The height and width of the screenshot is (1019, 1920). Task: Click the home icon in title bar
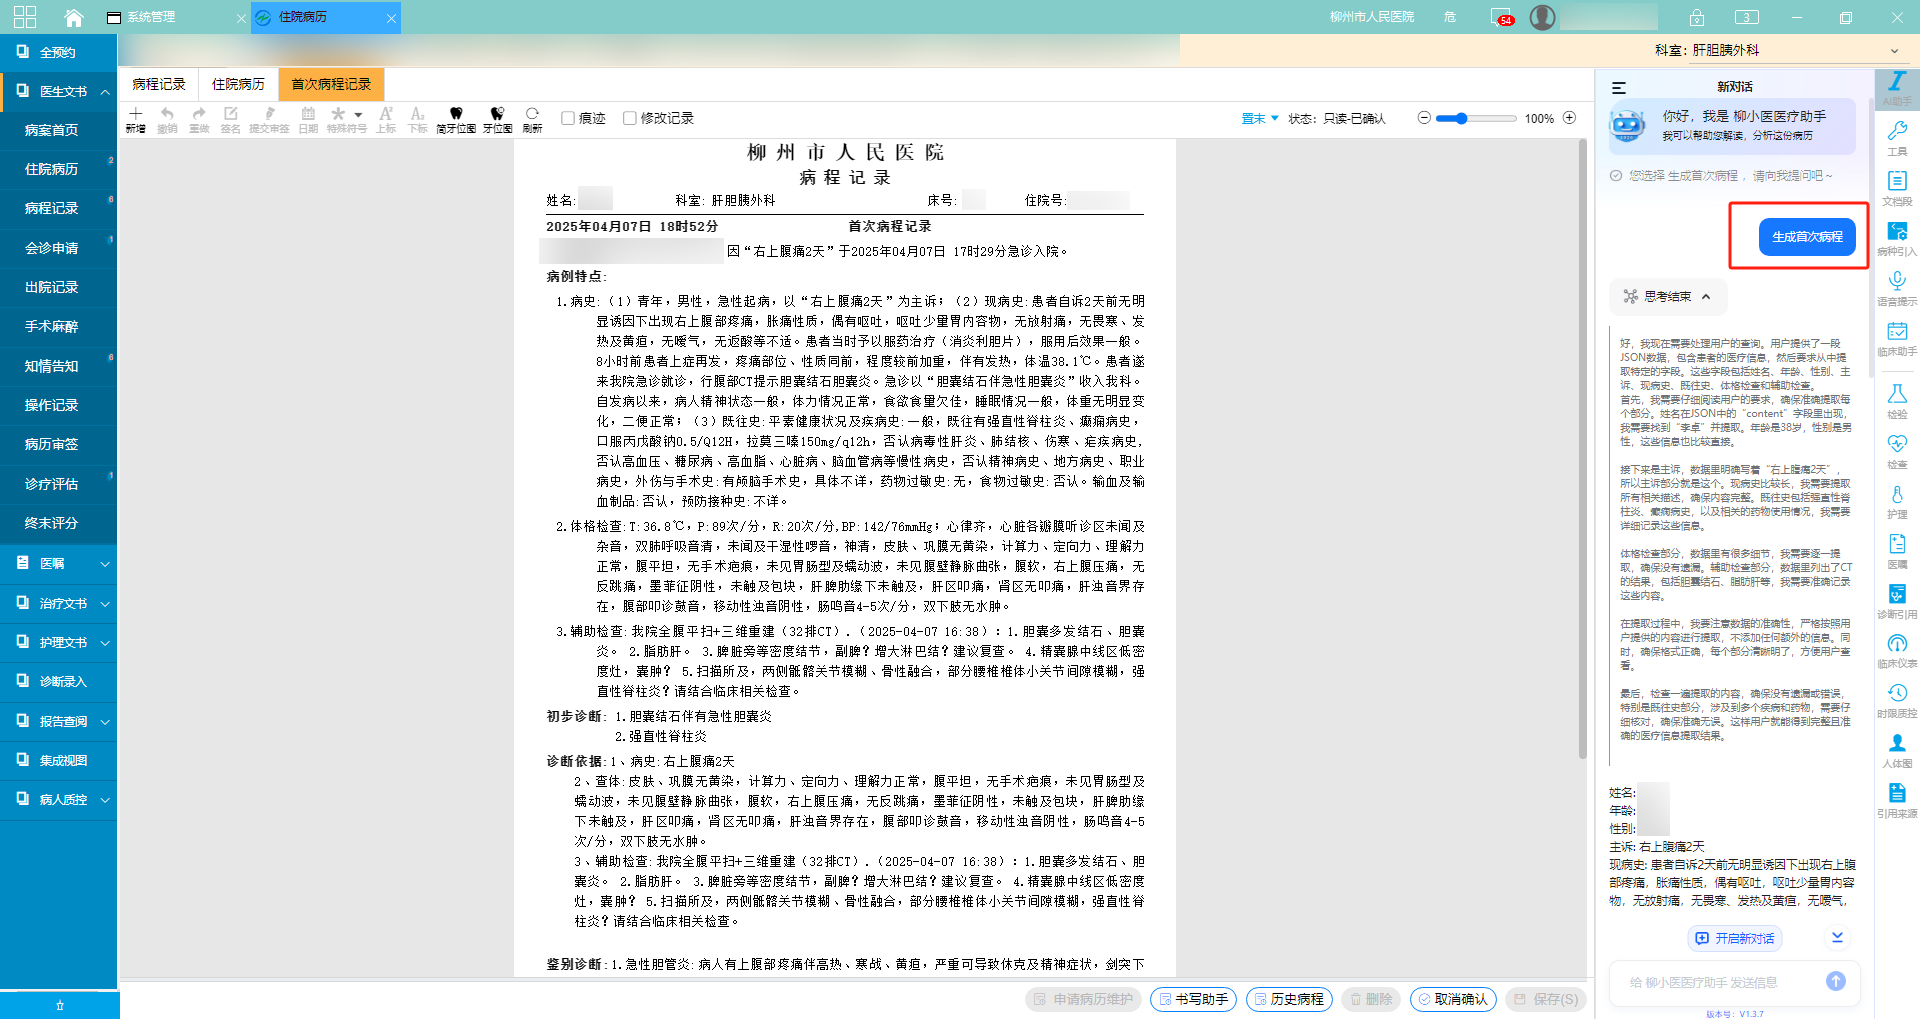click(73, 17)
